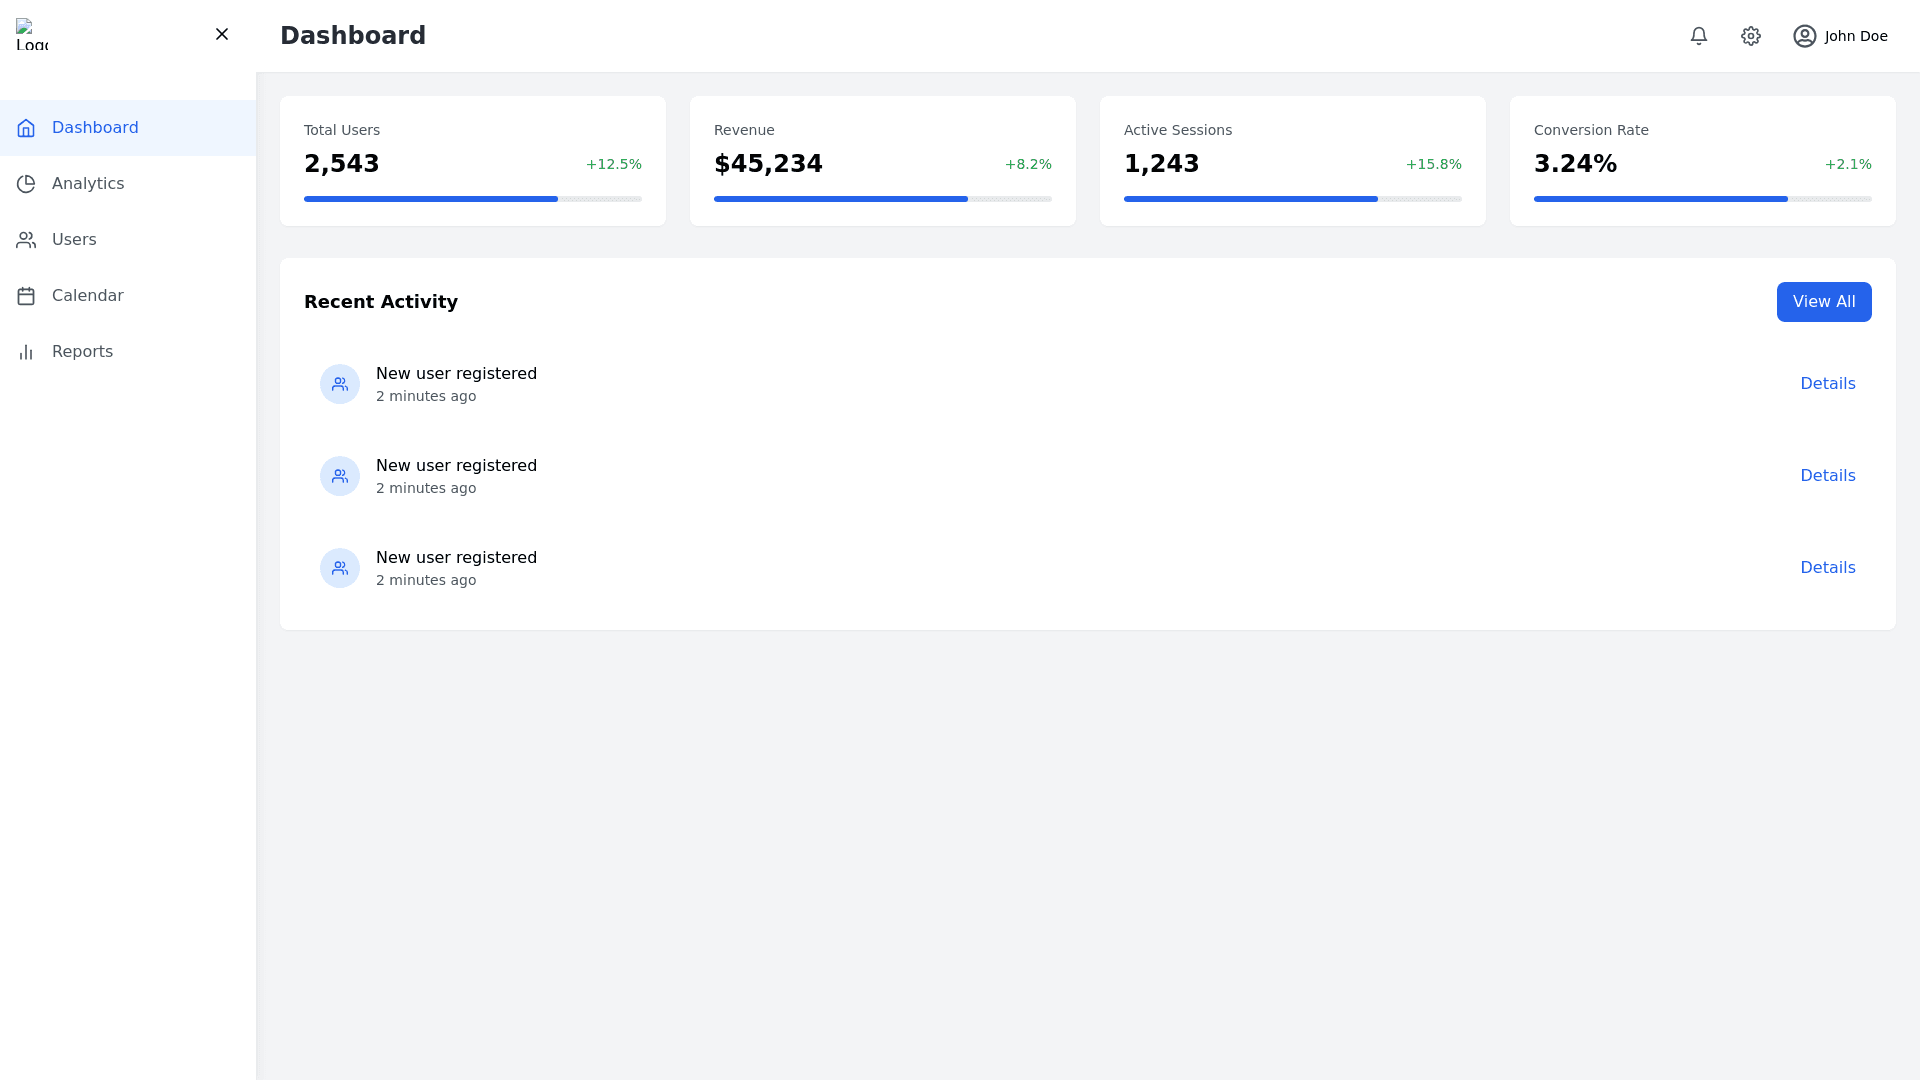
Task: Click the bar chart Reports icon
Action: 26,352
